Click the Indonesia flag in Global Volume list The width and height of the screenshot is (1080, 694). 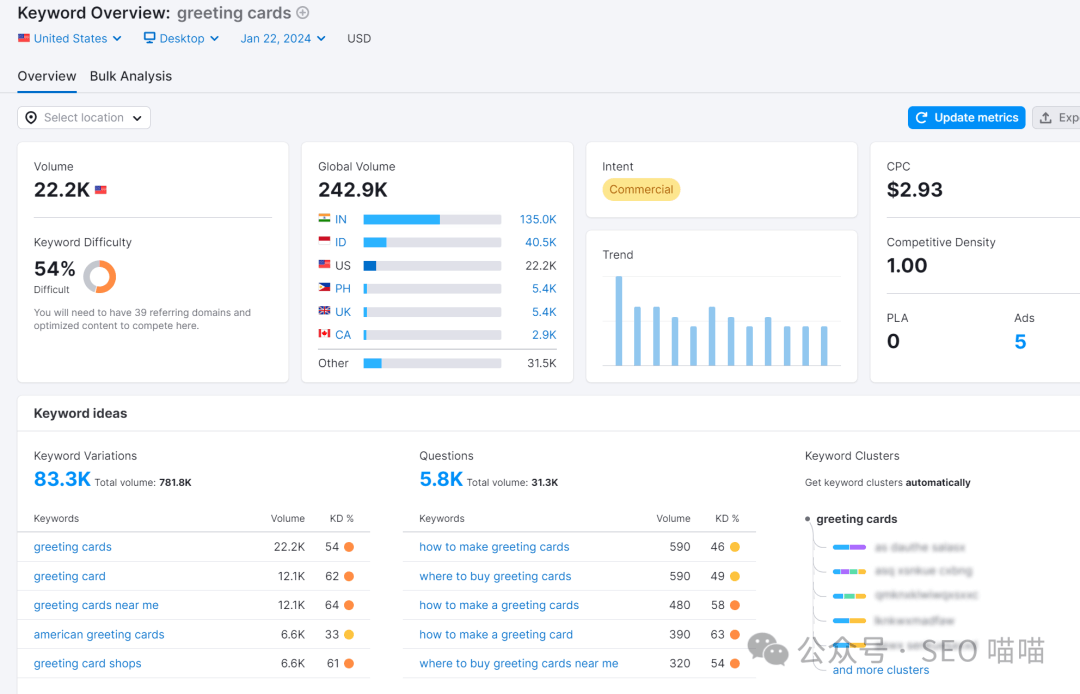coord(324,241)
